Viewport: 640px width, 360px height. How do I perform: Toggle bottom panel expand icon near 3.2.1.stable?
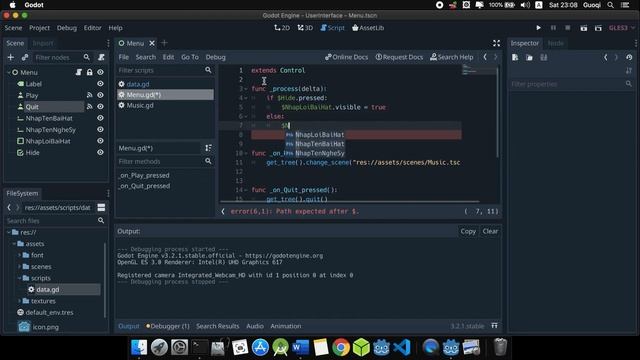tap(494, 326)
